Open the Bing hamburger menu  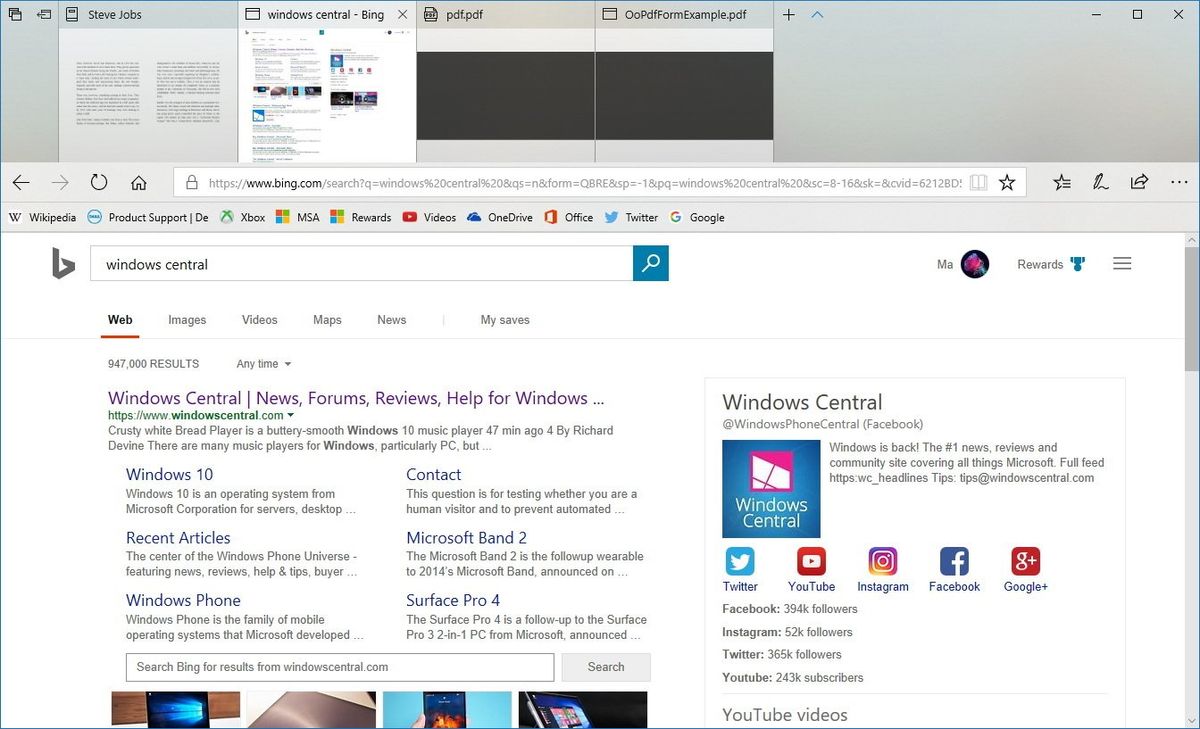[x=1122, y=263]
